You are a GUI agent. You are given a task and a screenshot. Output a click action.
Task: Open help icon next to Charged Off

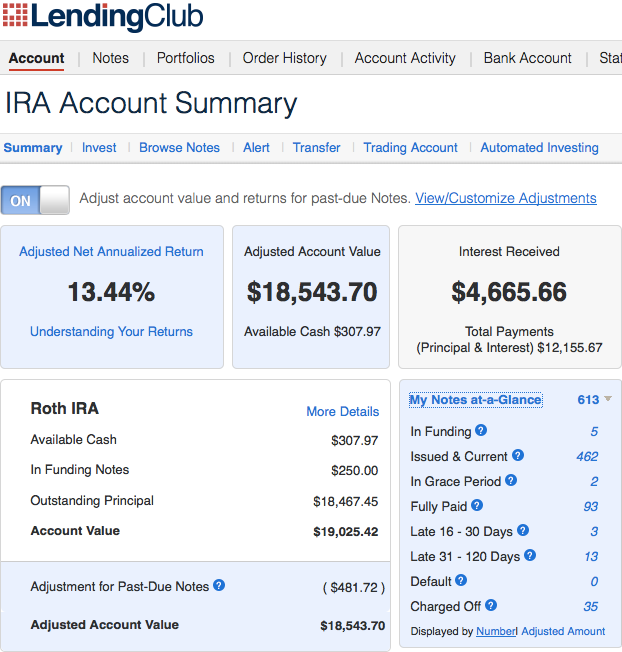pos(491,605)
